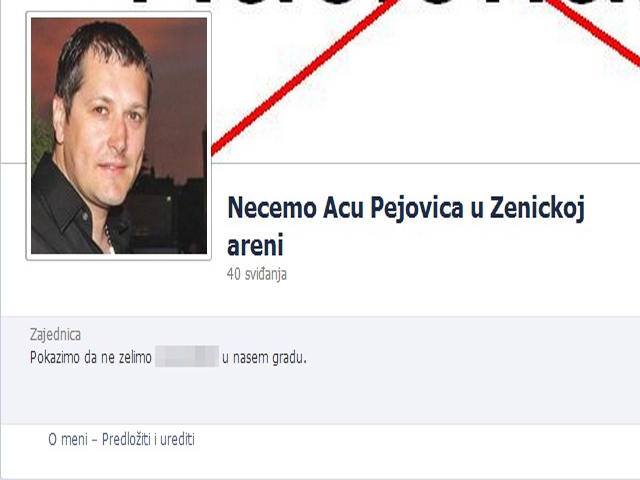This screenshot has height=480, width=640.
Task: Click the 'Pokazimo da ne zelimo' description text
Action: [91, 358]
